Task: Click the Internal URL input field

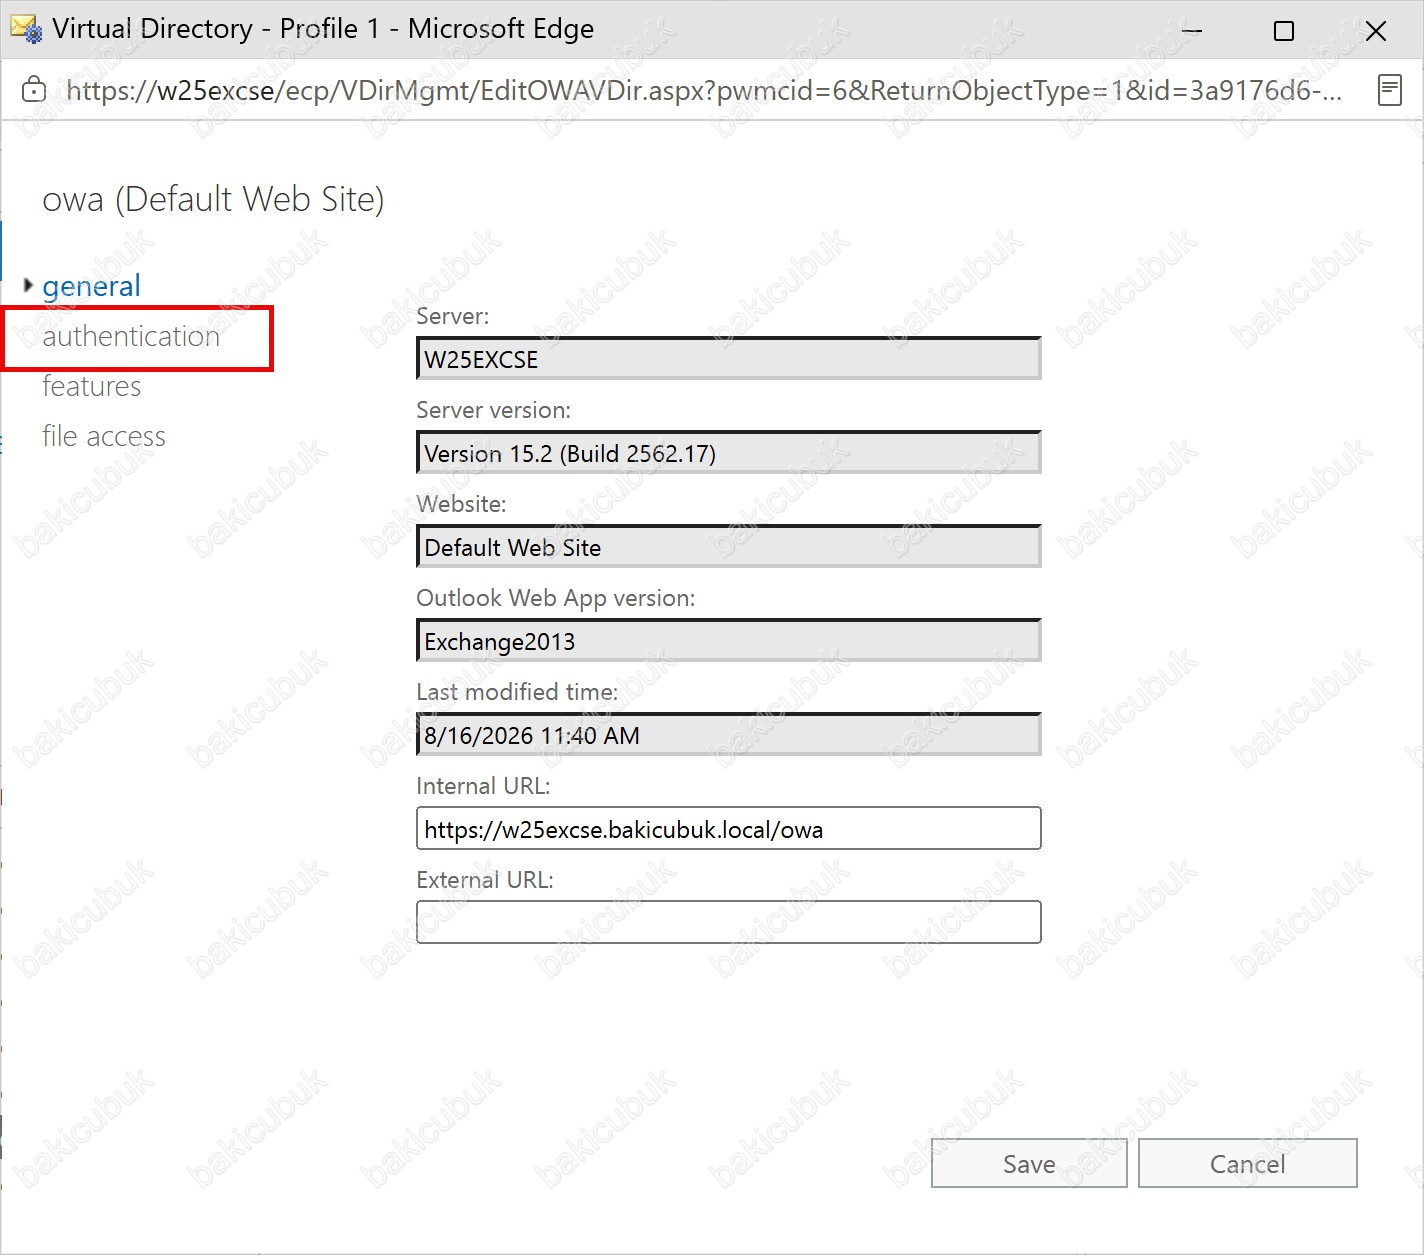Action: coord(728,828)
